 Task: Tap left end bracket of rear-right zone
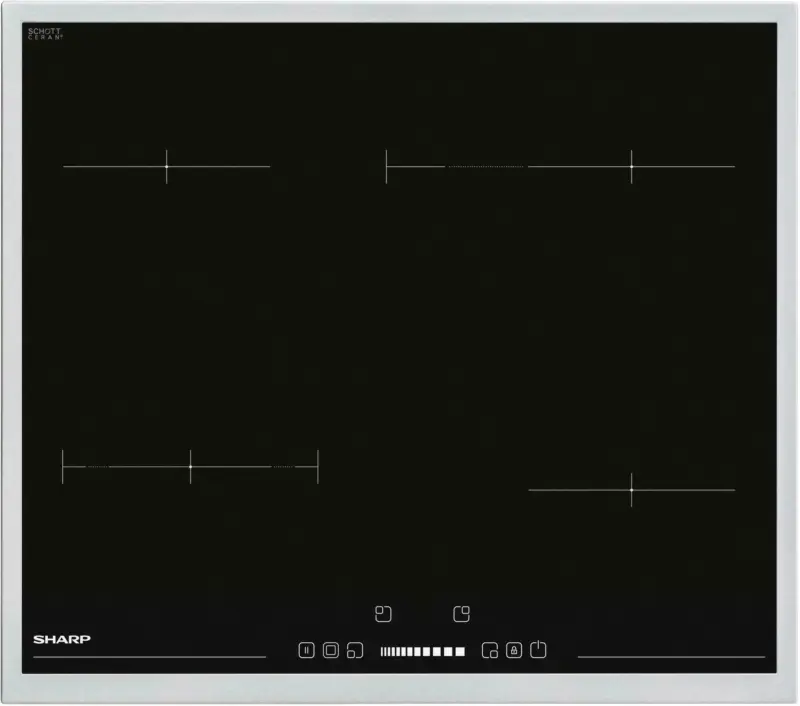point(387,166)
